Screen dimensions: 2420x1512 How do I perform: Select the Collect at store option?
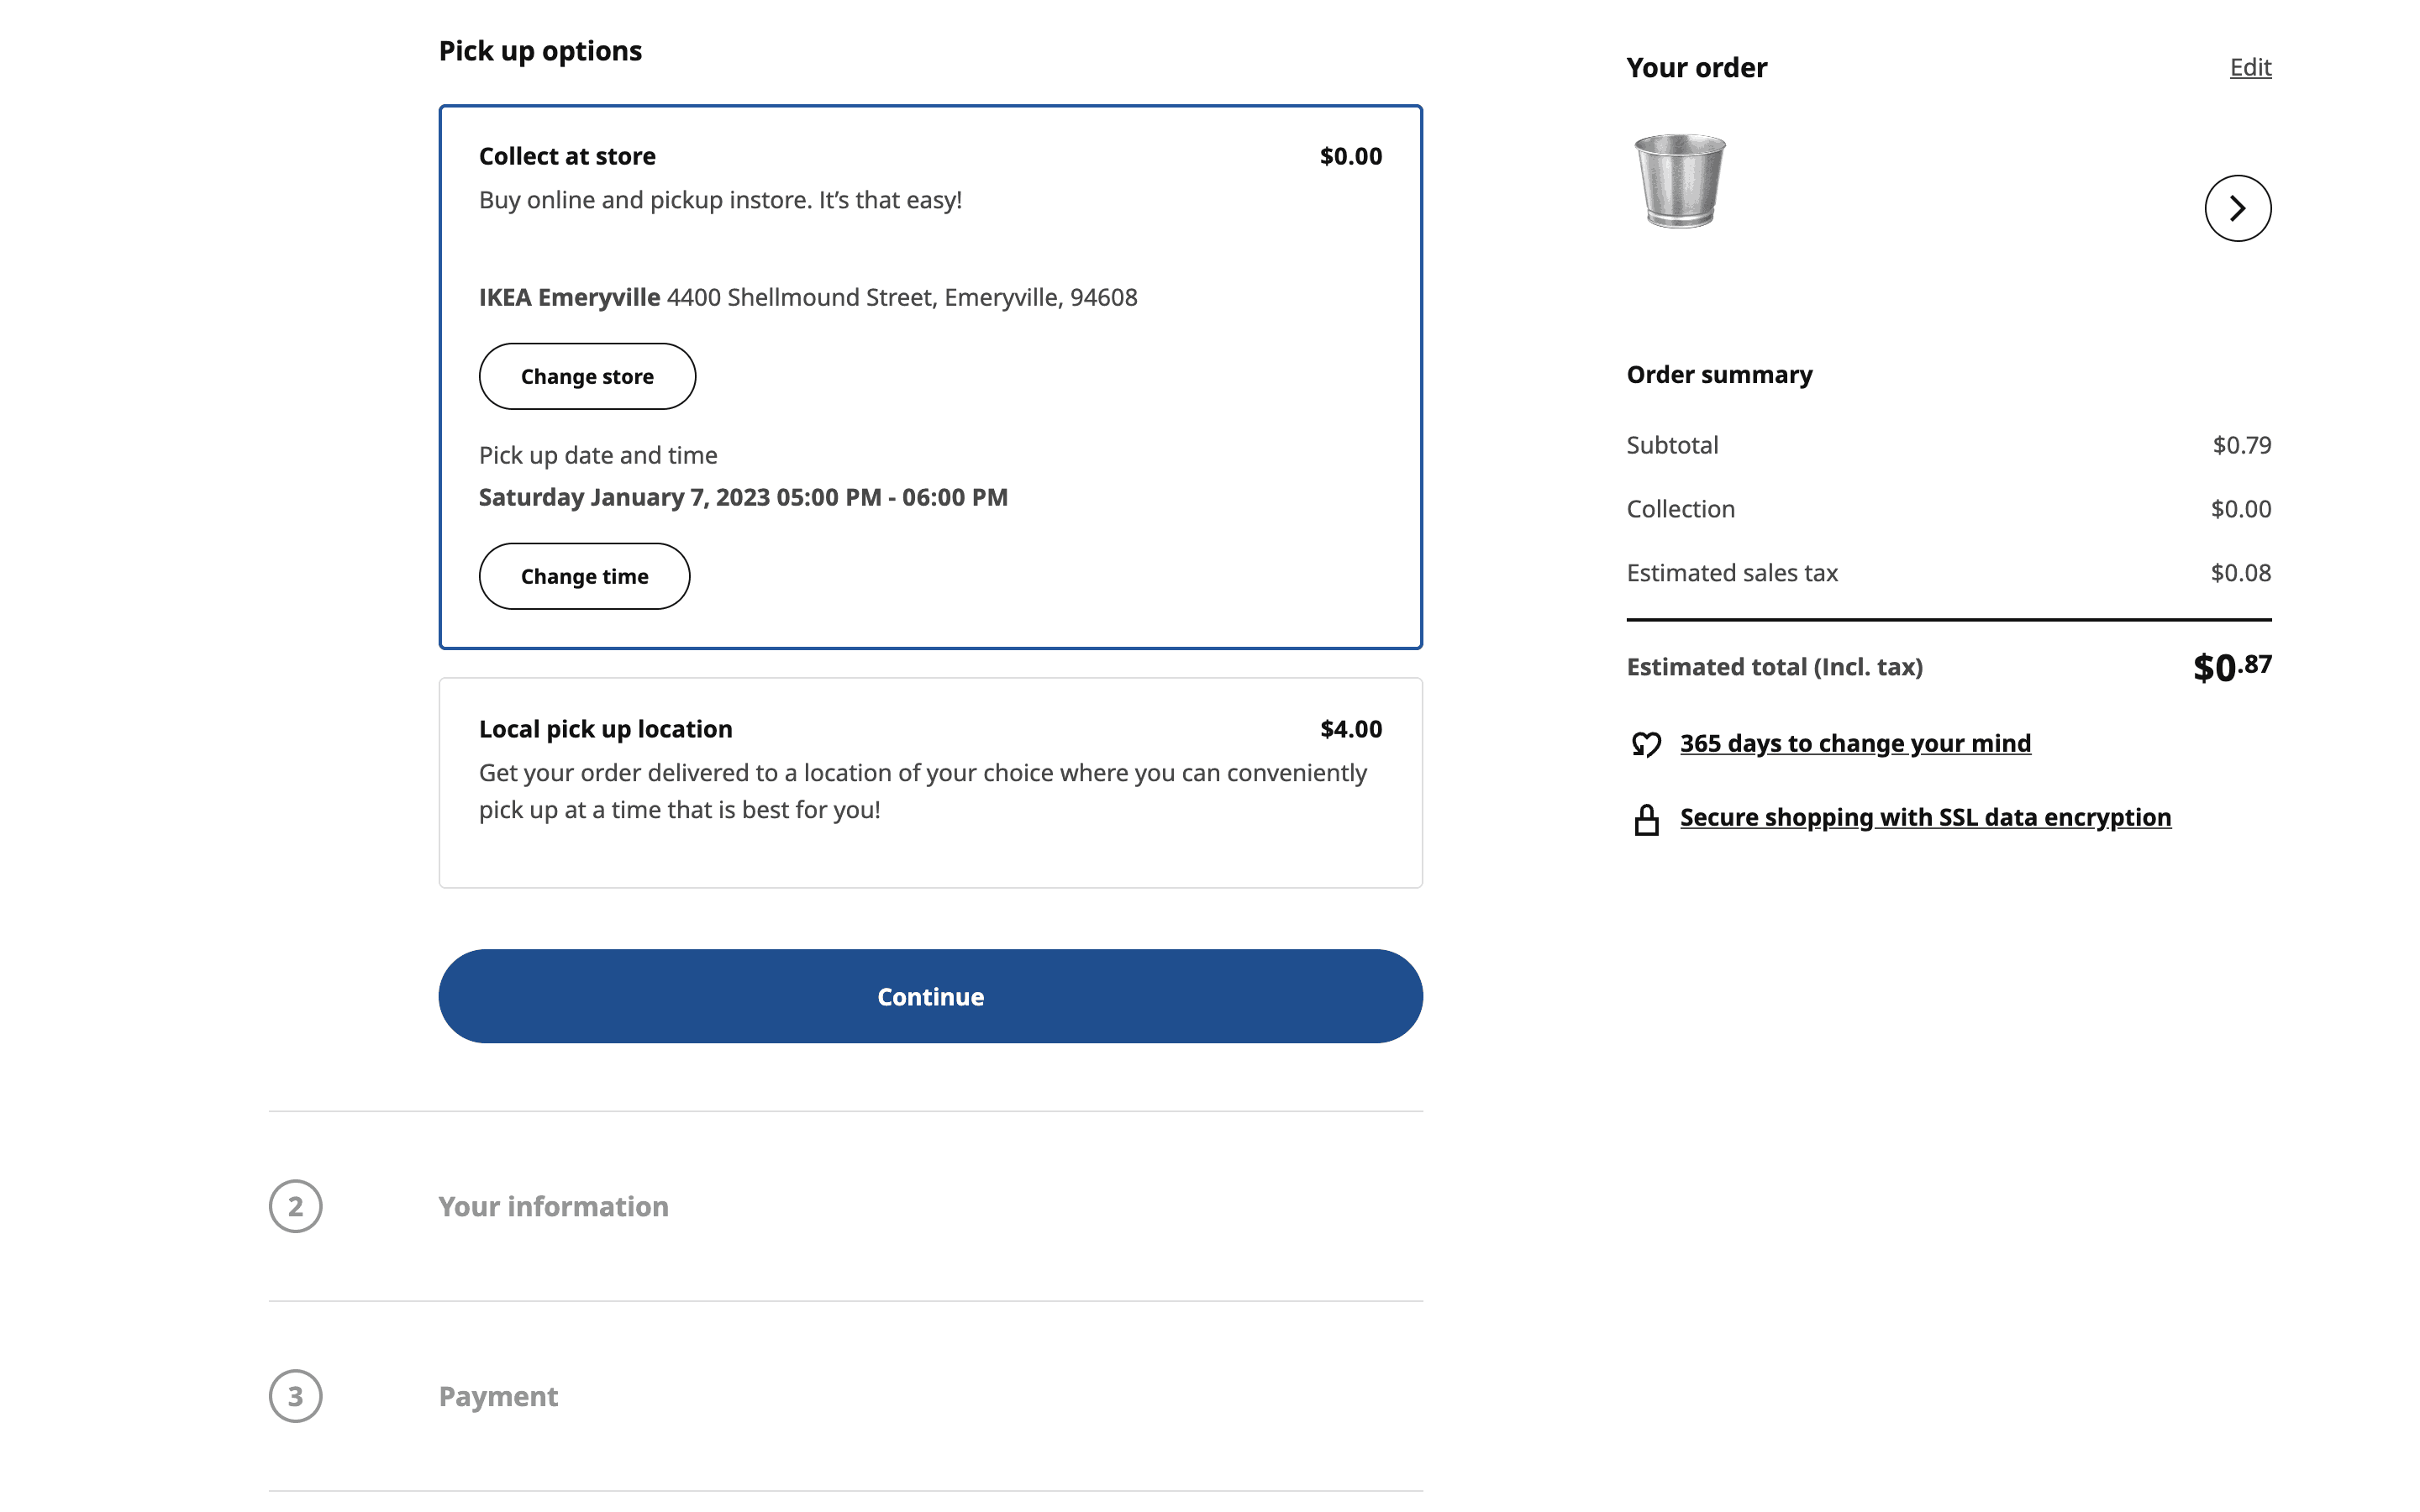pyautogui.click(x=567, y=157)
